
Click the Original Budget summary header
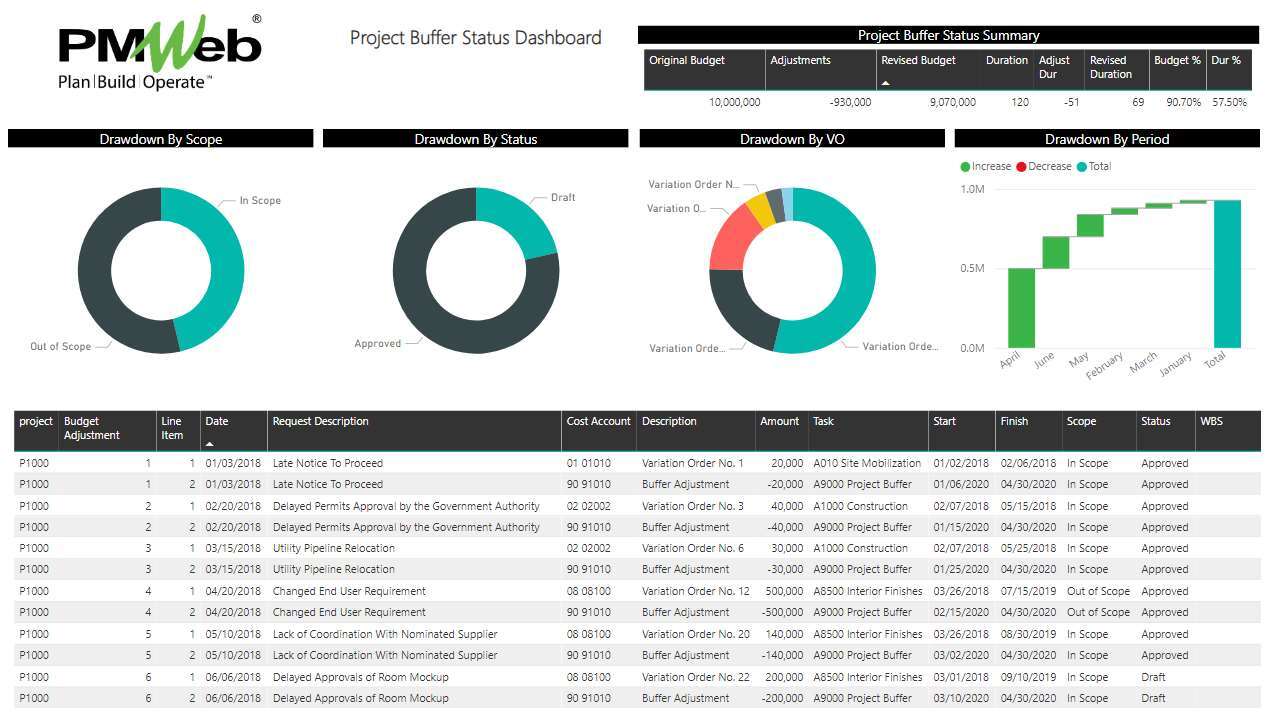[687, 61]
